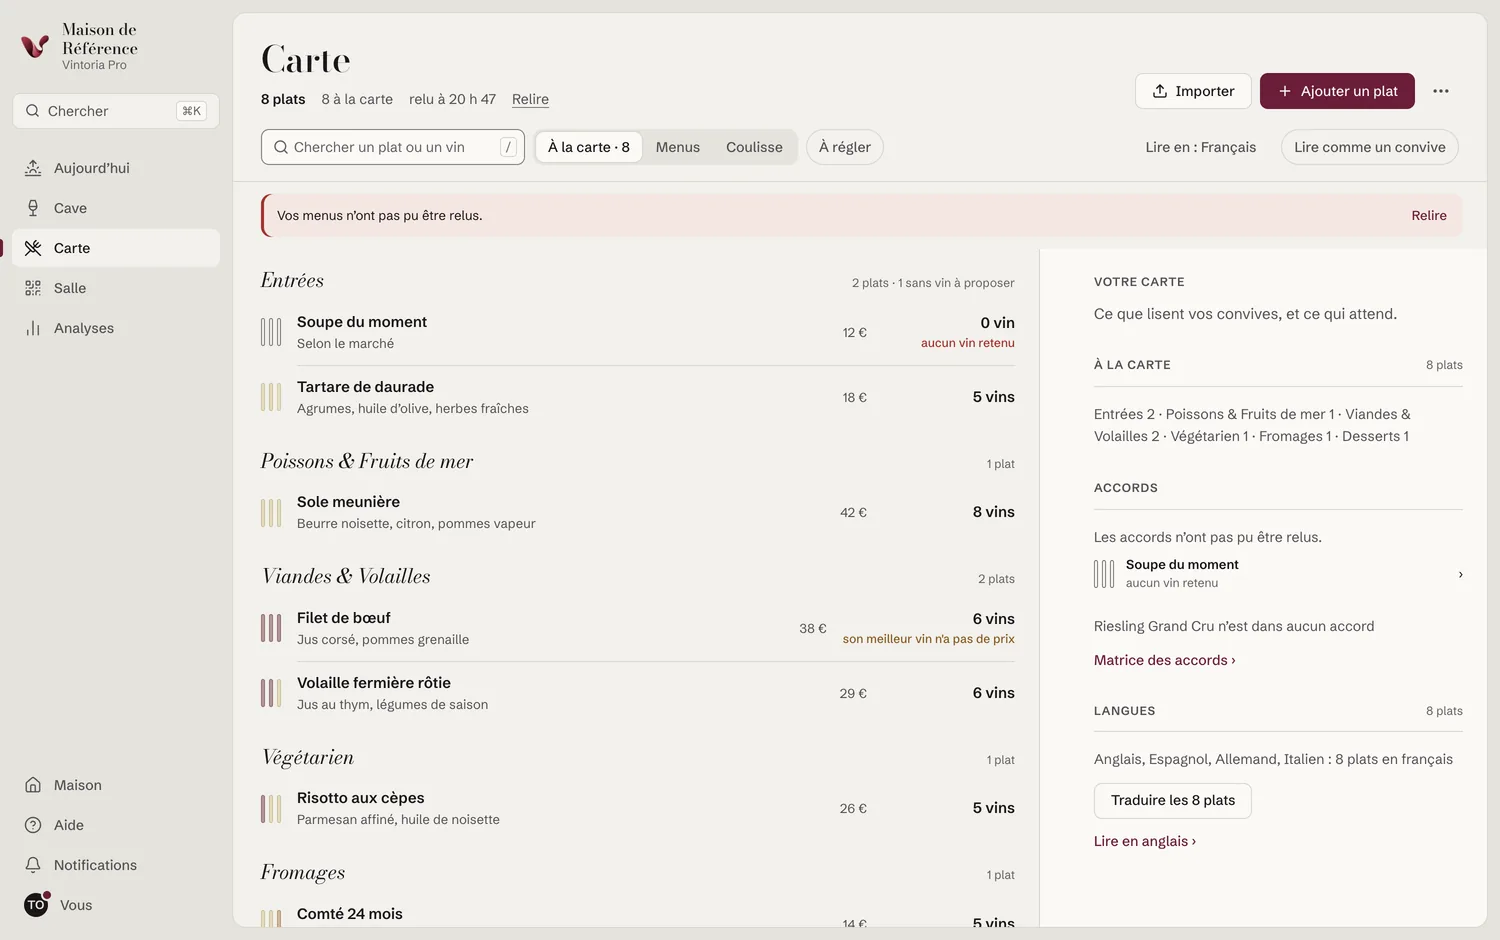Toggle the À régler filter chip
The image size is (1500, 940).
[x=845, y=147]
